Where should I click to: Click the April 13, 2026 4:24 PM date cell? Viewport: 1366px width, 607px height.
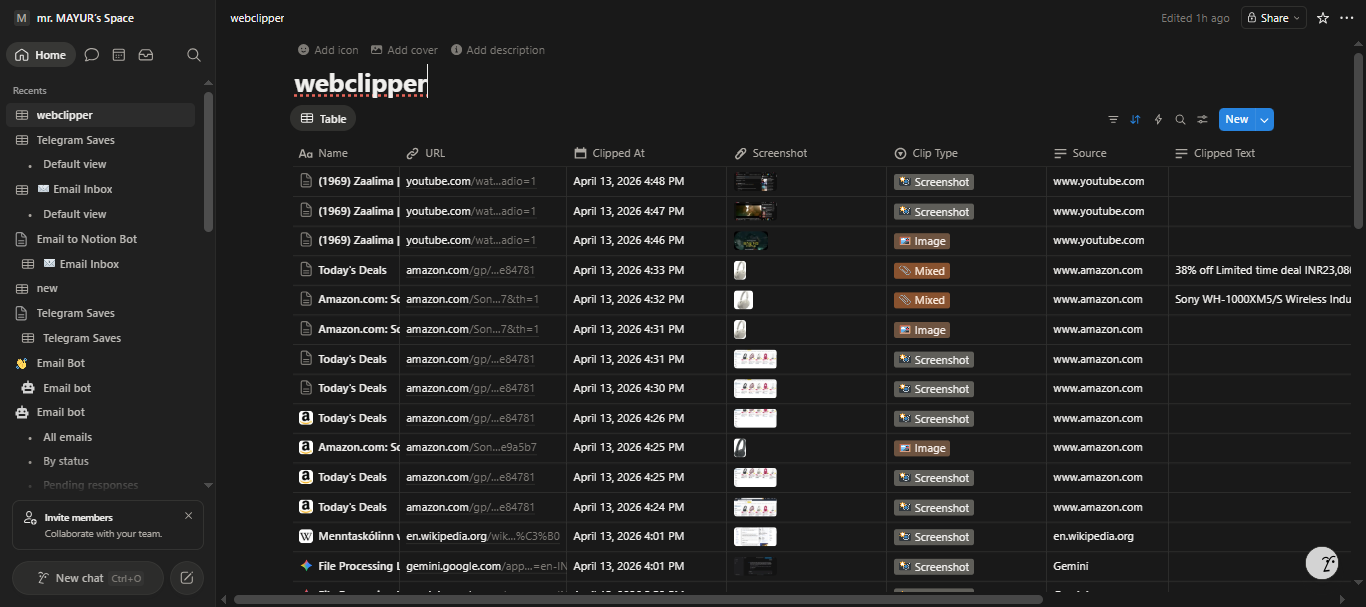[646, 507]
